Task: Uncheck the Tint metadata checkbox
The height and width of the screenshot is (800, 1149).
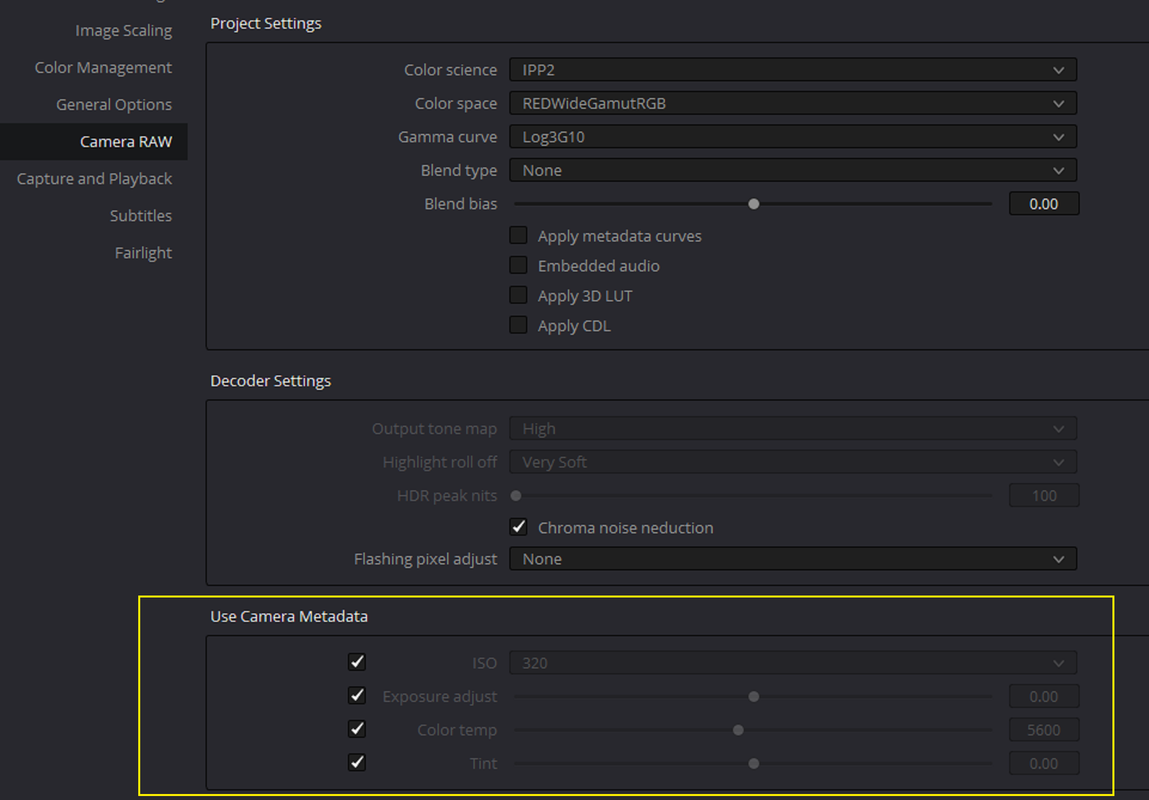Action: [357, 763]
